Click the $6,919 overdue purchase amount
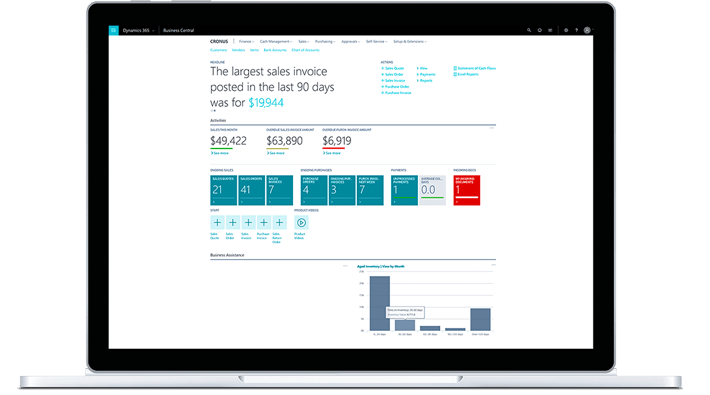Screen dimensions: 710x395 coord(337,141)
